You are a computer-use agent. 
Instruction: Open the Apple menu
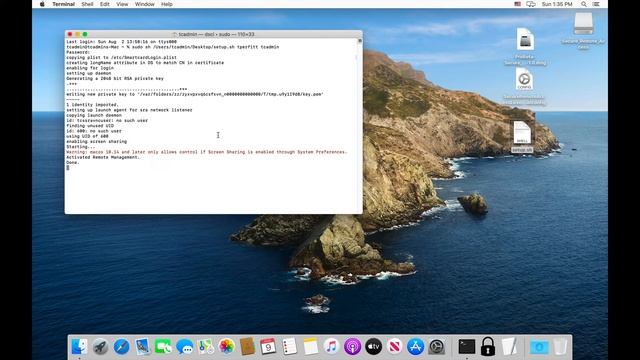coord(42,4)
